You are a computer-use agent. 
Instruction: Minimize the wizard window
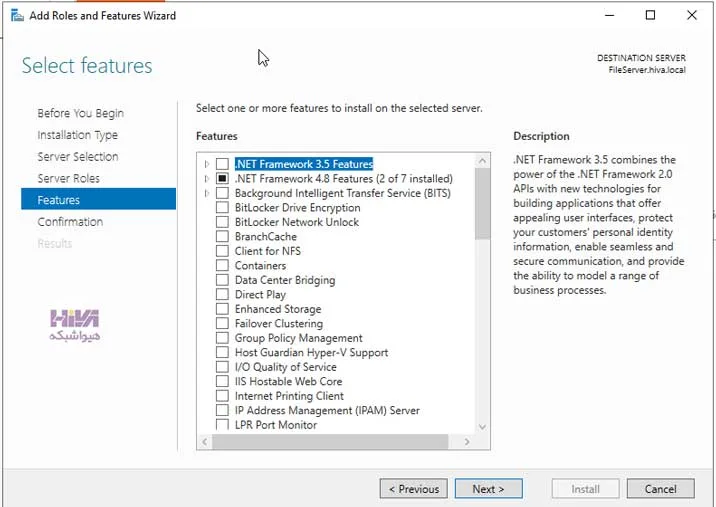(609, 15)
